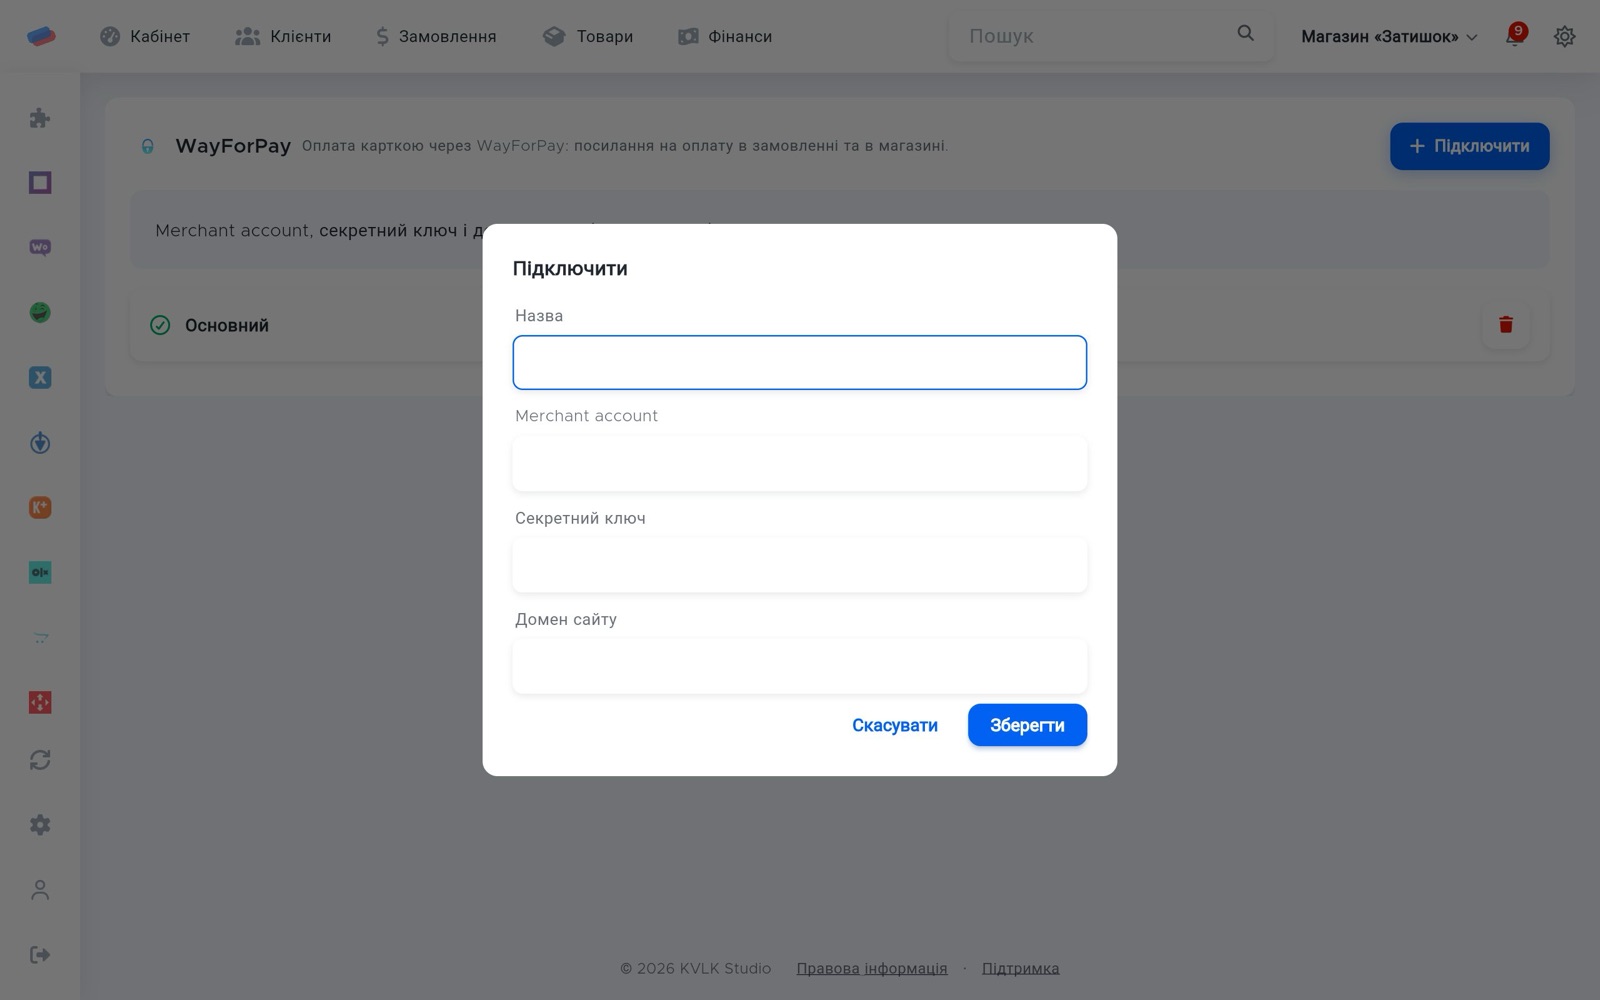This screenshot has height=1000, width=1600.
Task: Open the orange K+ integration icon
Action: (x=40, y=508)
